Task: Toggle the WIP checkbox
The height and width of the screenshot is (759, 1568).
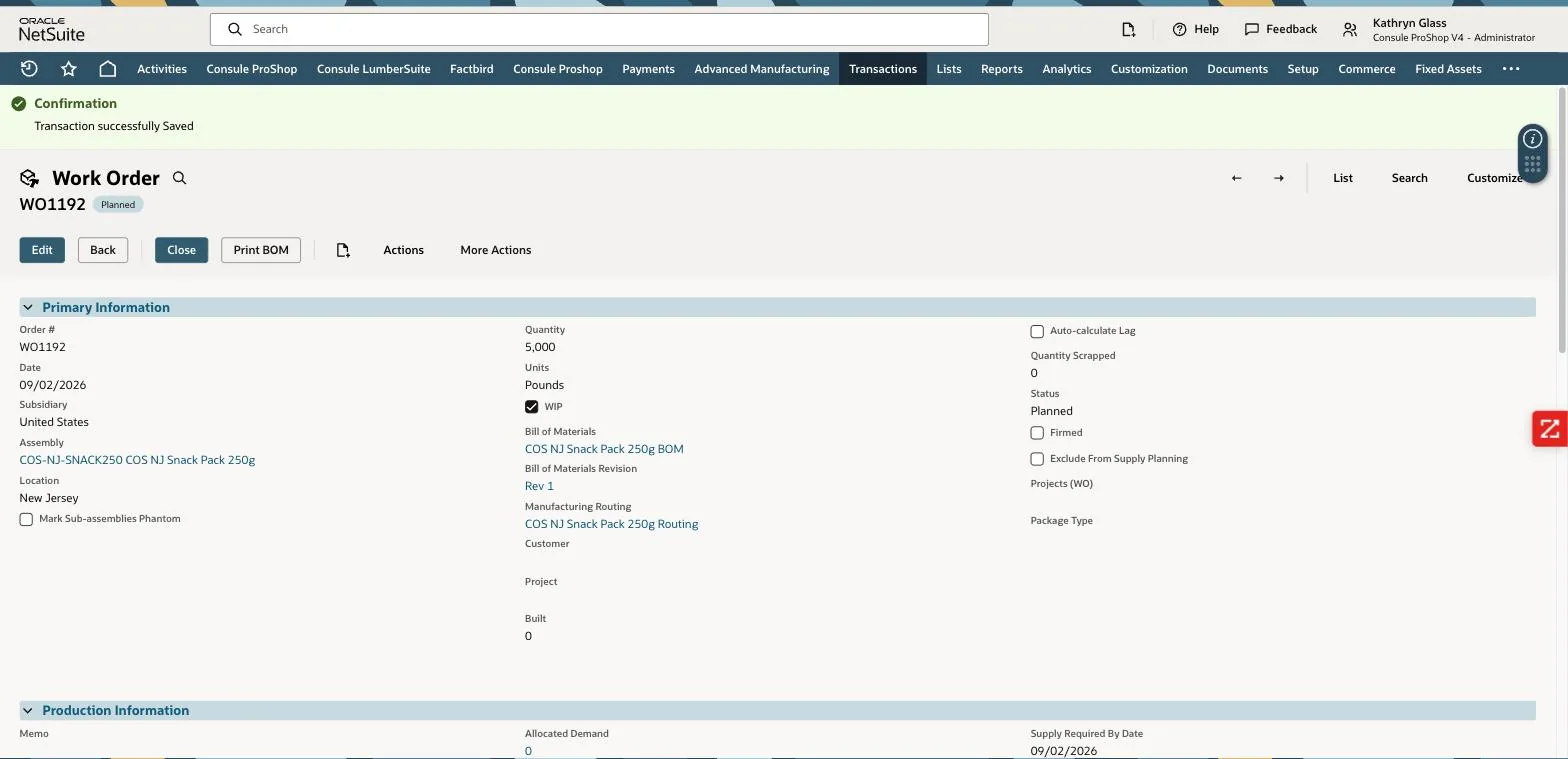Action: (x=531, y=407)
